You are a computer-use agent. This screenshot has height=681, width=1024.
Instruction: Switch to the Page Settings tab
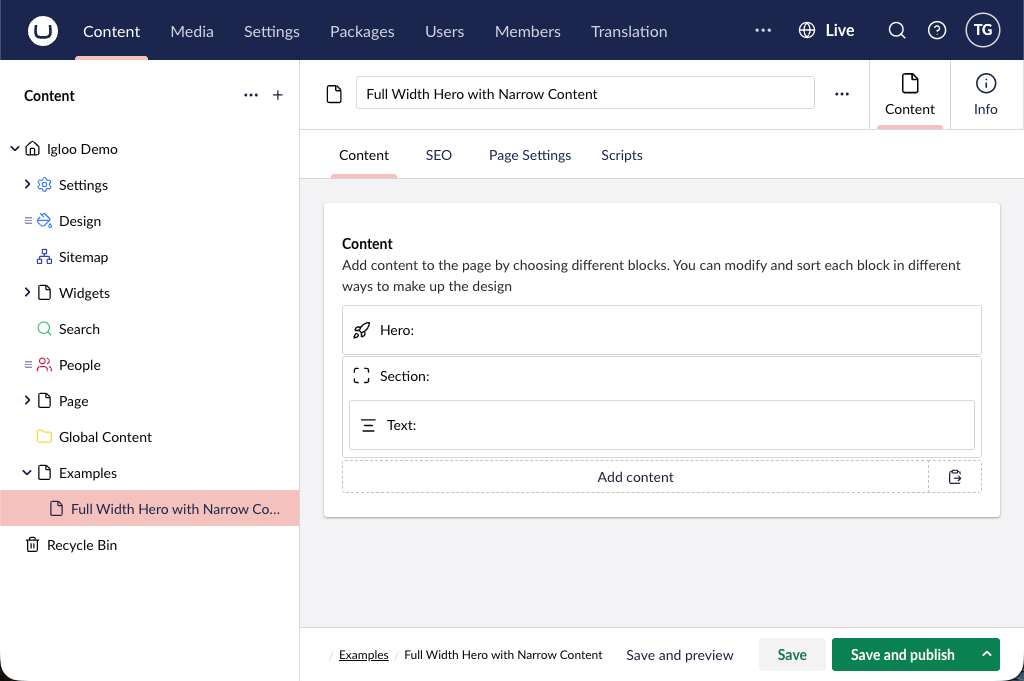click(530, 155)
